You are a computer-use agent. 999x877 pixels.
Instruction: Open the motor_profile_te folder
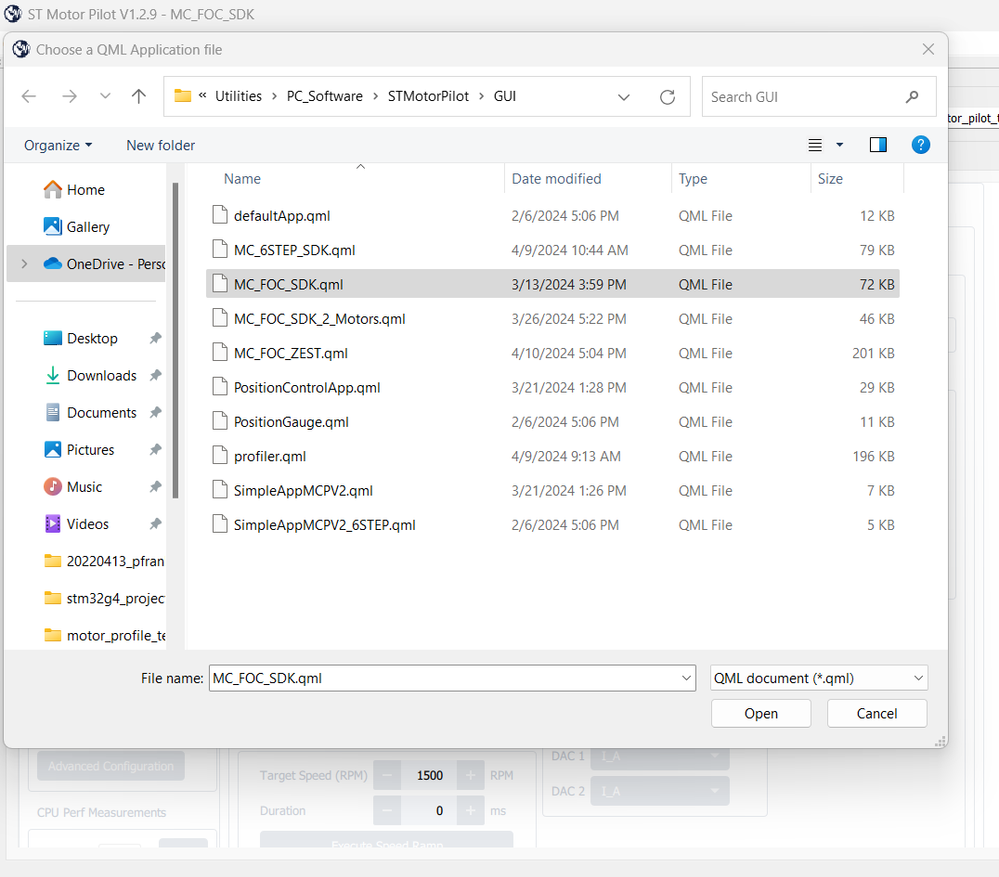[x=104, y=635]
